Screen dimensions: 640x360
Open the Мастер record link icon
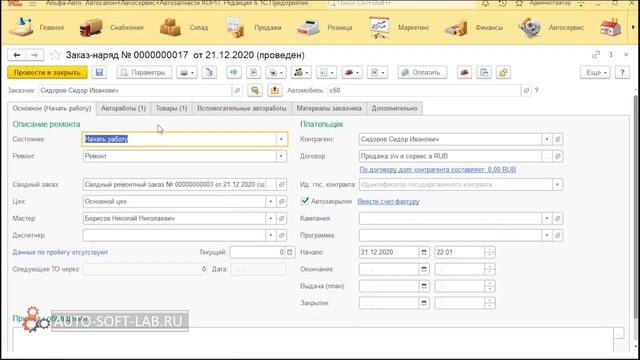pos(281,218)
